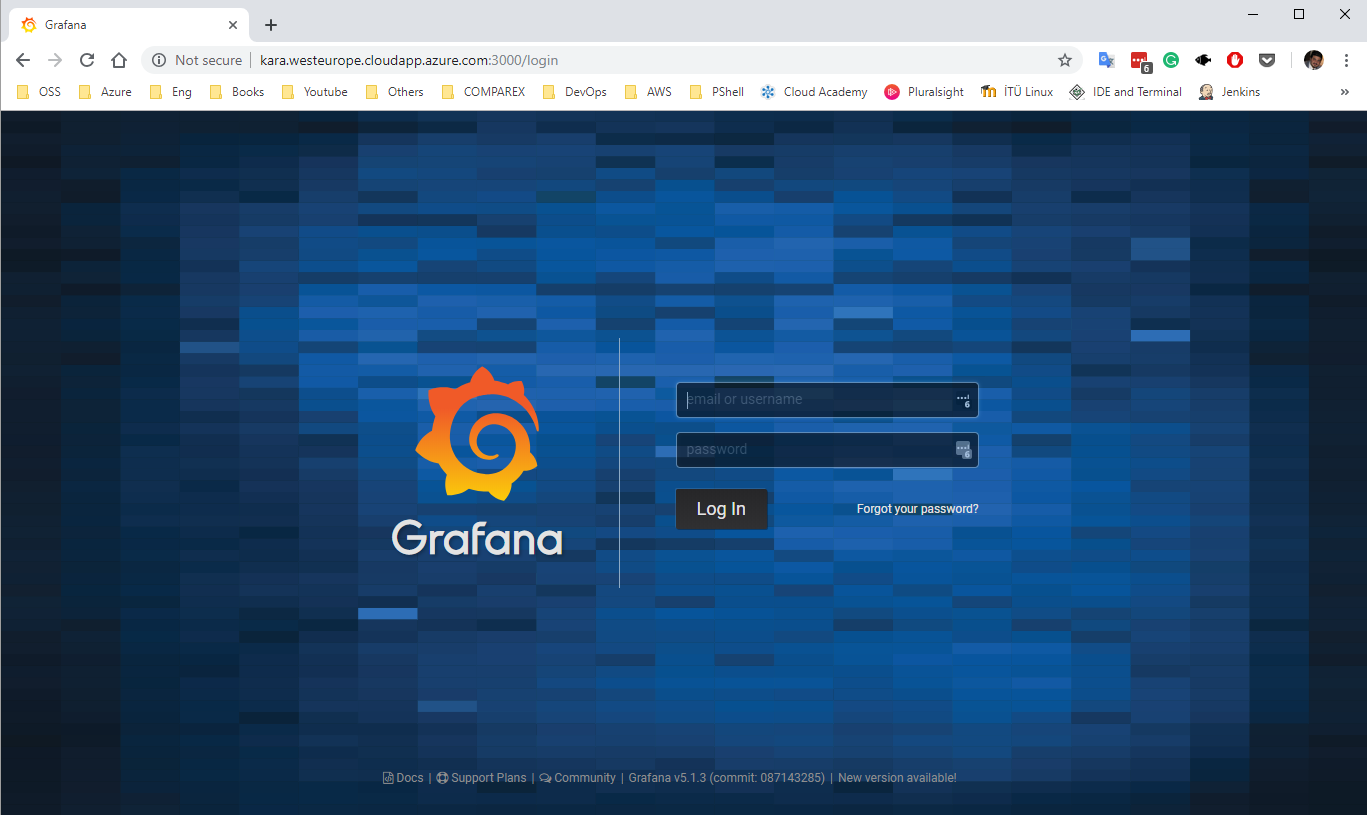Viewport: 1367px width, 815px height.
Task: Open the Jenkins bookmark
Action: pos(1229,92)
